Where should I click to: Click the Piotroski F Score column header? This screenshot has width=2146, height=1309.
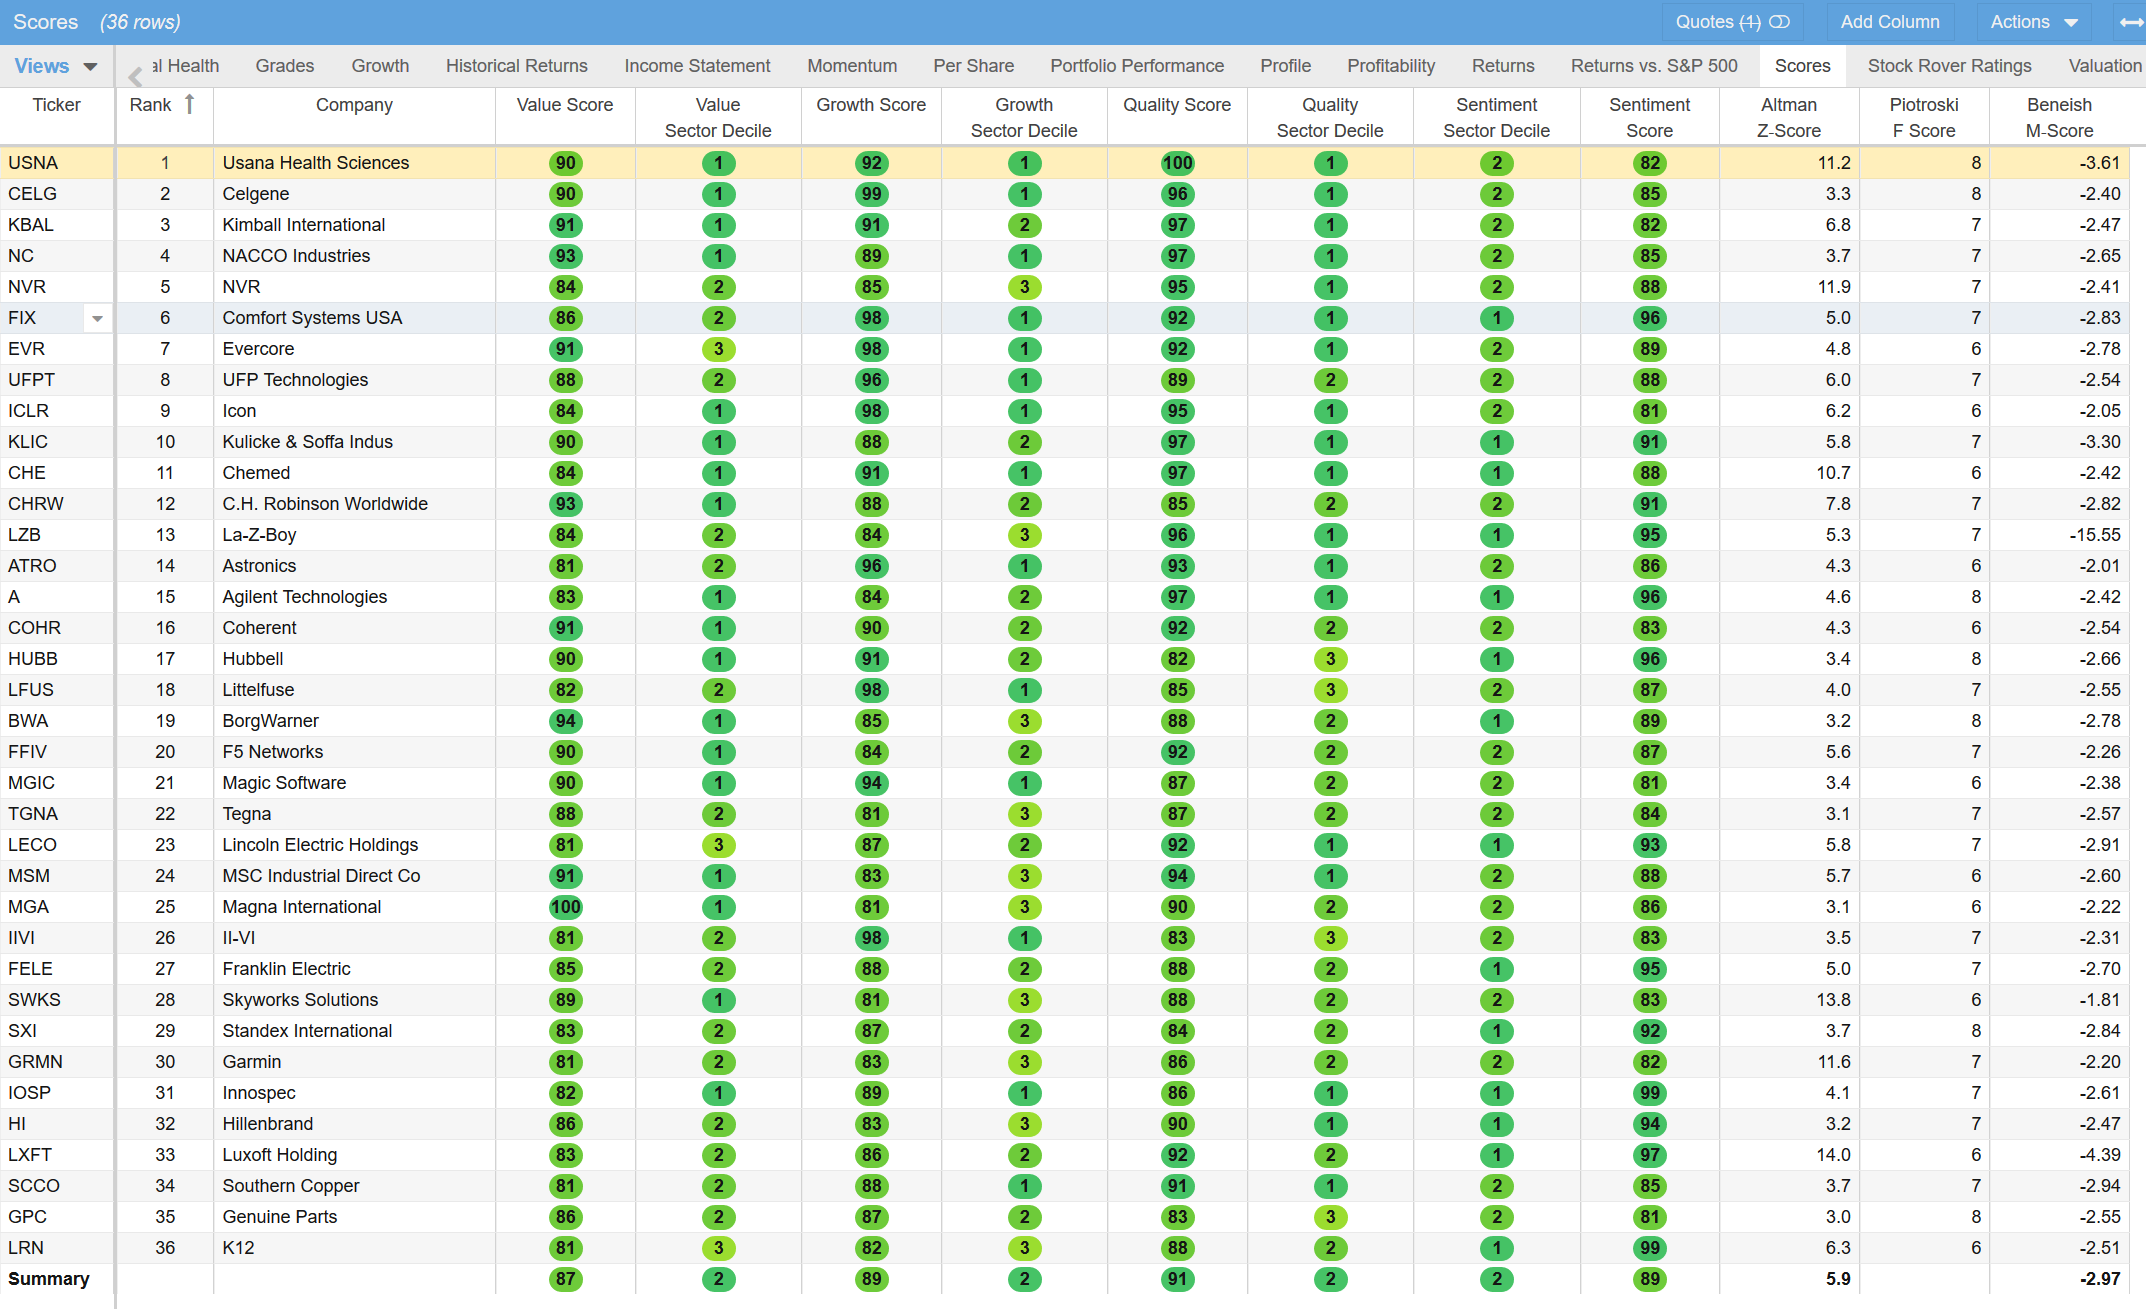point(1923,117)
